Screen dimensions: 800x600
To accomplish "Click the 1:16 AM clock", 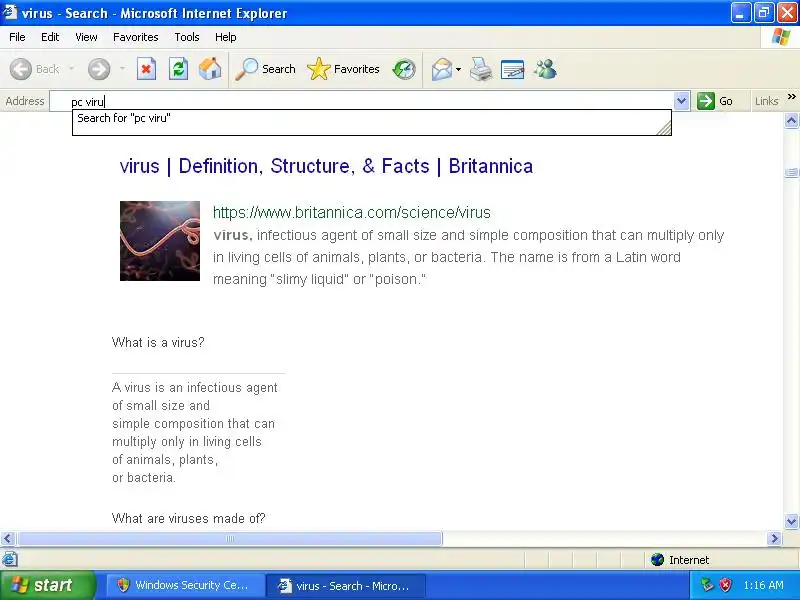I will [763, 585].
